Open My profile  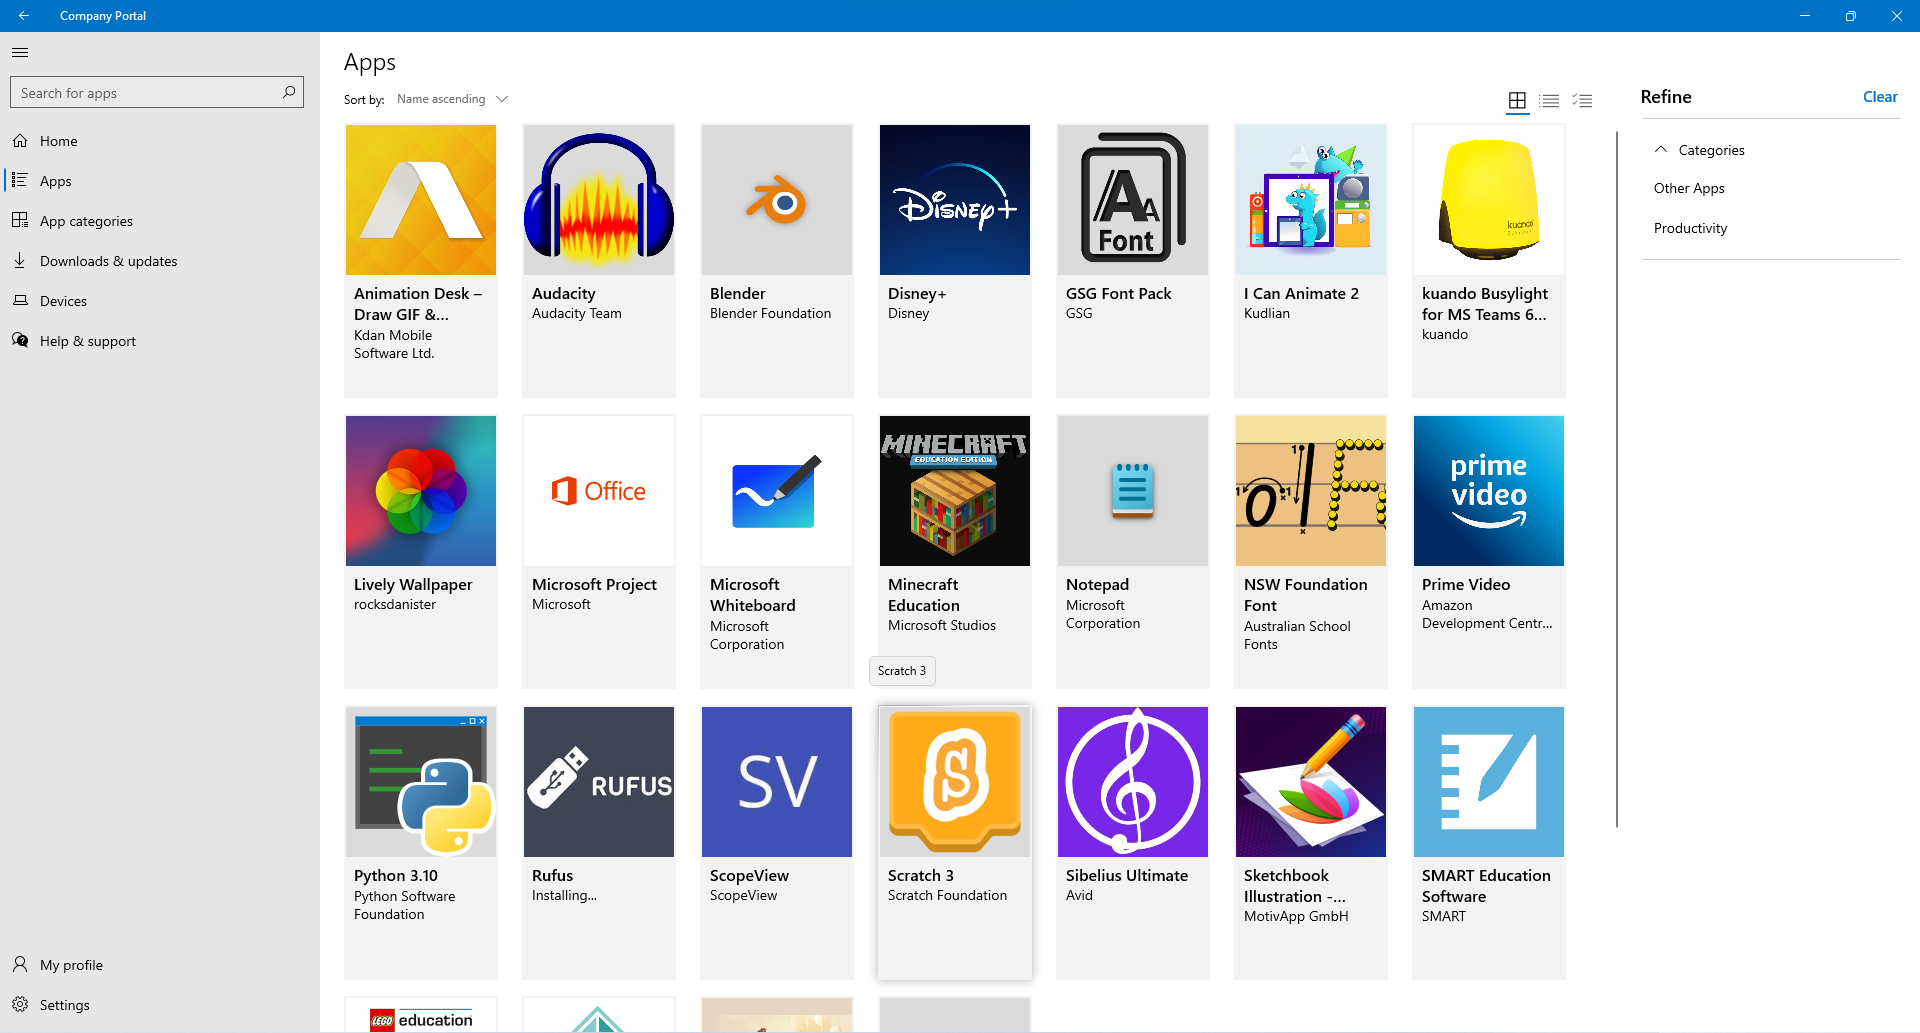tap(160, 965)
